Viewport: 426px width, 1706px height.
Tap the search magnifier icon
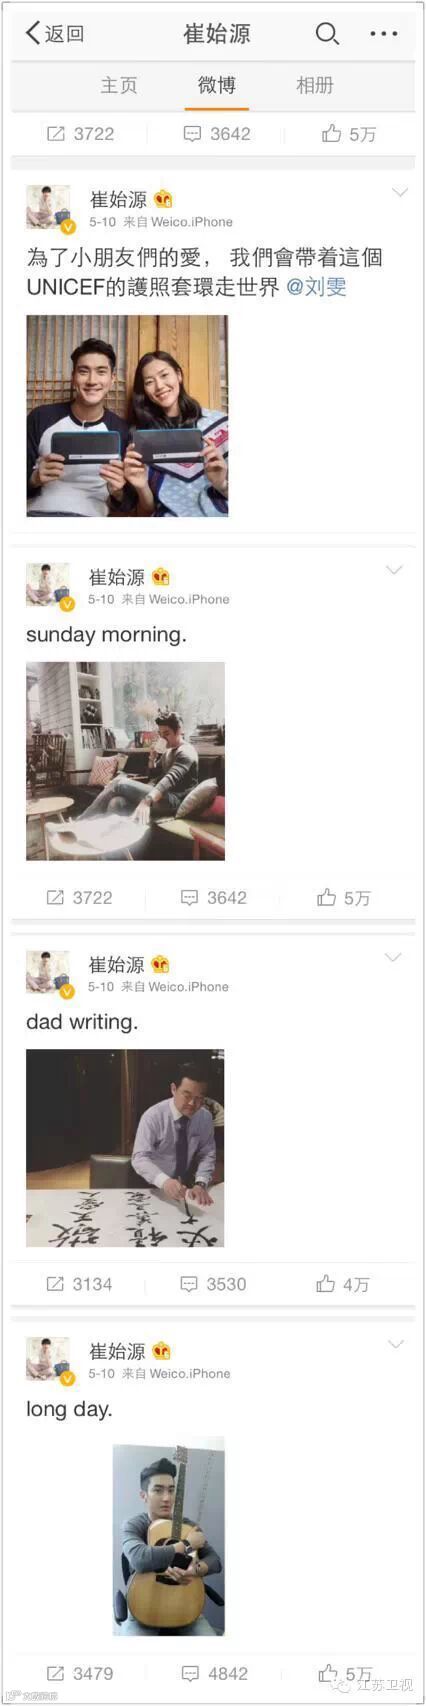[327, 34]
